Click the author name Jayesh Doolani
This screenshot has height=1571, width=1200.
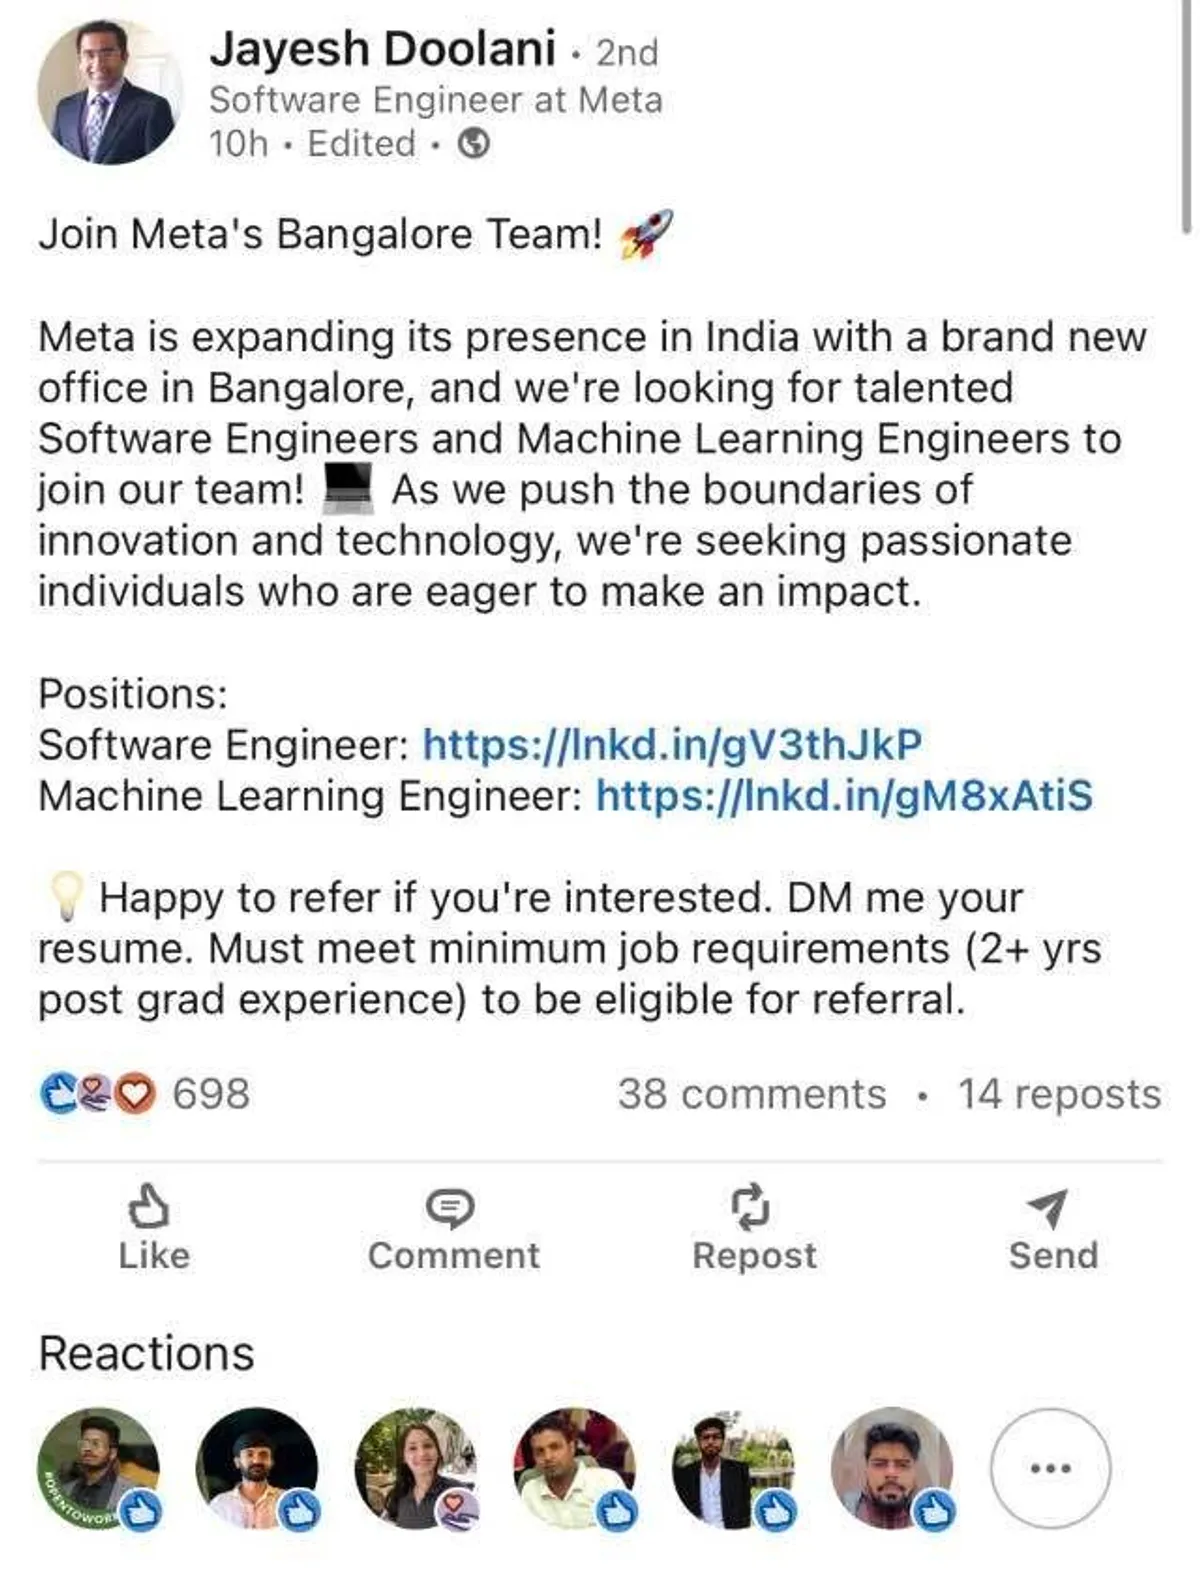coord(382,49)
